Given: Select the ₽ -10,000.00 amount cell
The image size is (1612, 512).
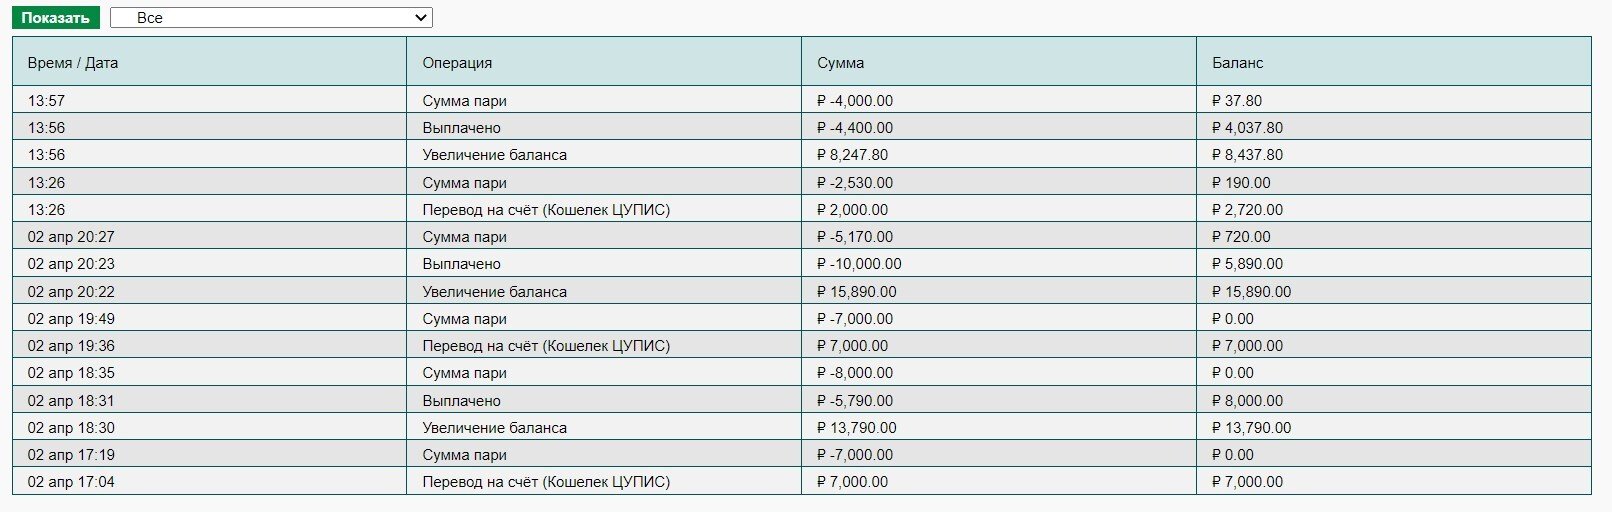Looking at the screenshot, I should point(859,264).
